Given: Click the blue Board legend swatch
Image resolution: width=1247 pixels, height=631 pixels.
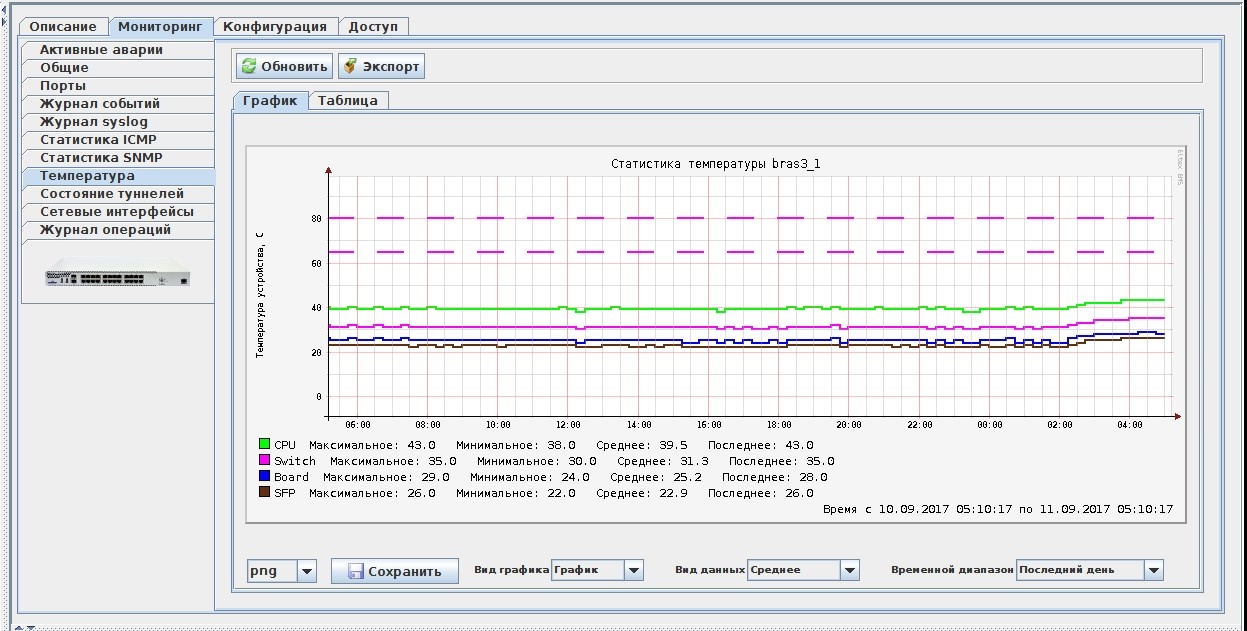Looking at the screenshot, I should 265,477.
